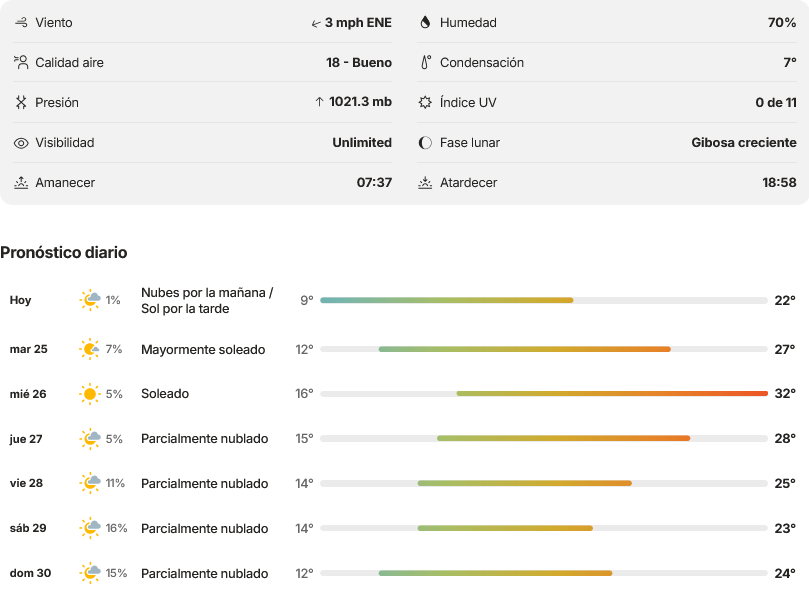Image resolution: width=809 pixels, height=597 pixels.
Task: Click the droplet icon beside Humedad
Action: tap(425, 22)
